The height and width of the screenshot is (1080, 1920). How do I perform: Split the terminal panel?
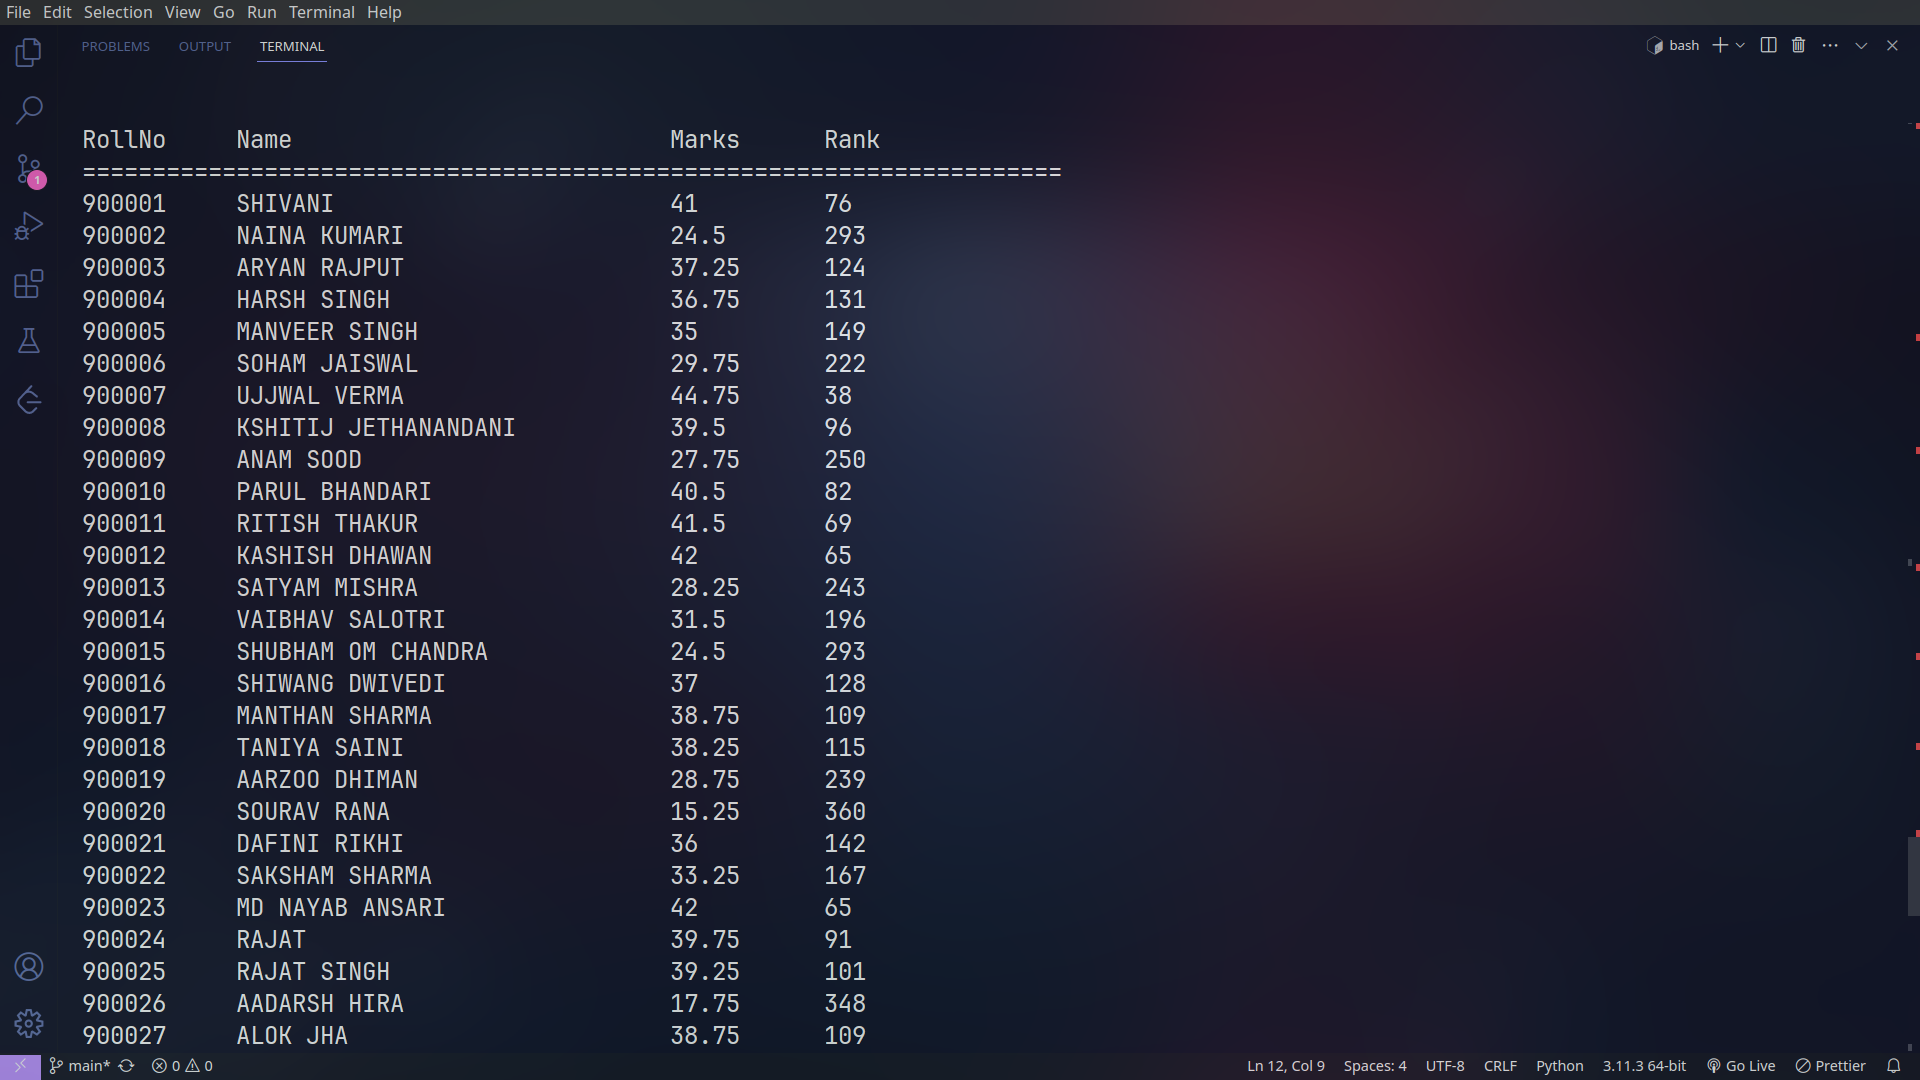[x=1768, y=46]
